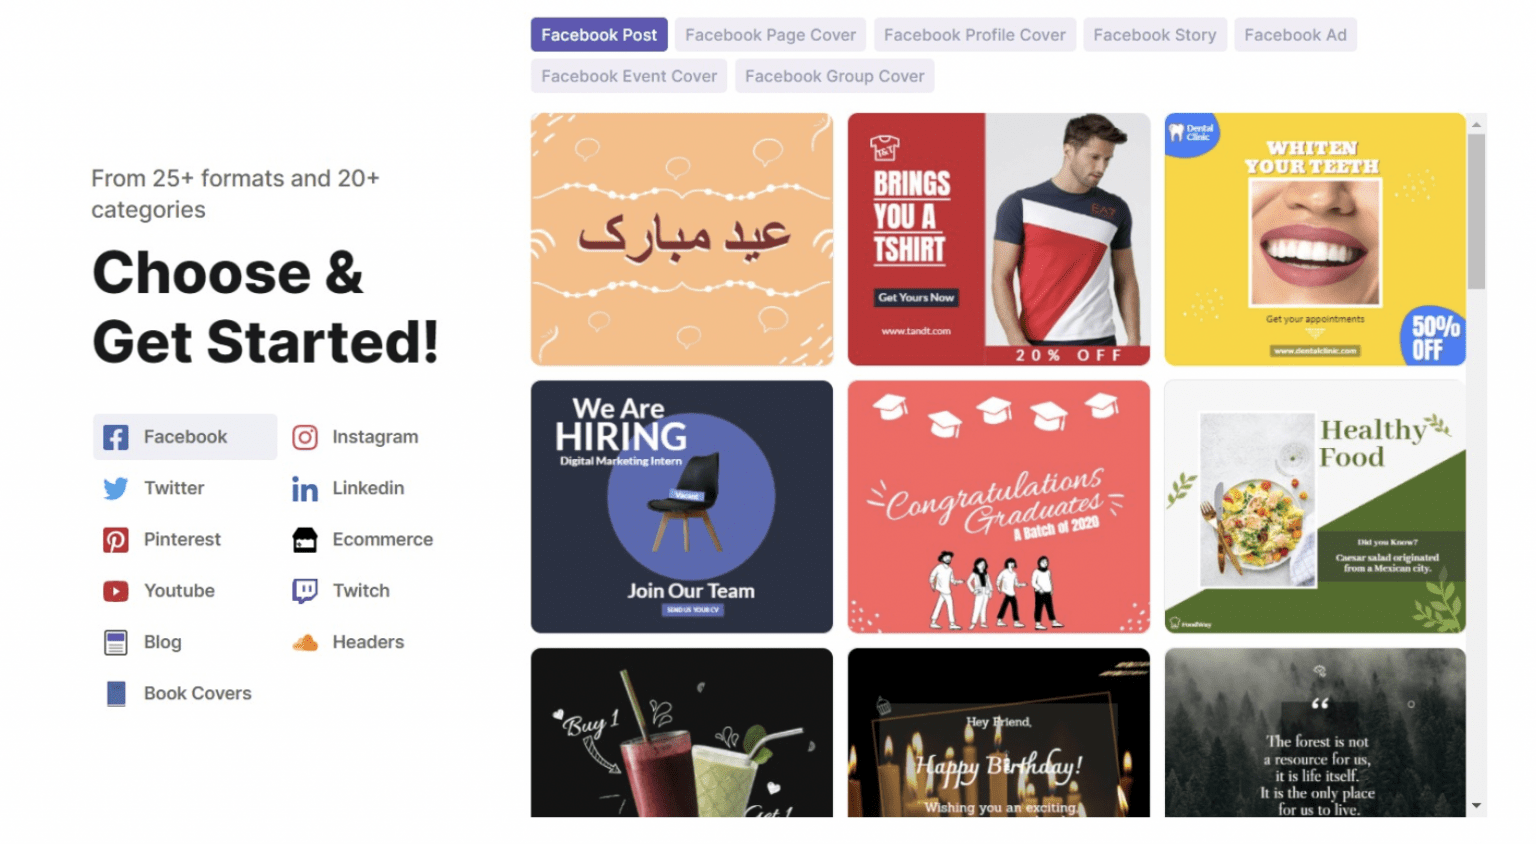
Task: Switch to the Facebook Story tab
Action: coord(1155,34)
